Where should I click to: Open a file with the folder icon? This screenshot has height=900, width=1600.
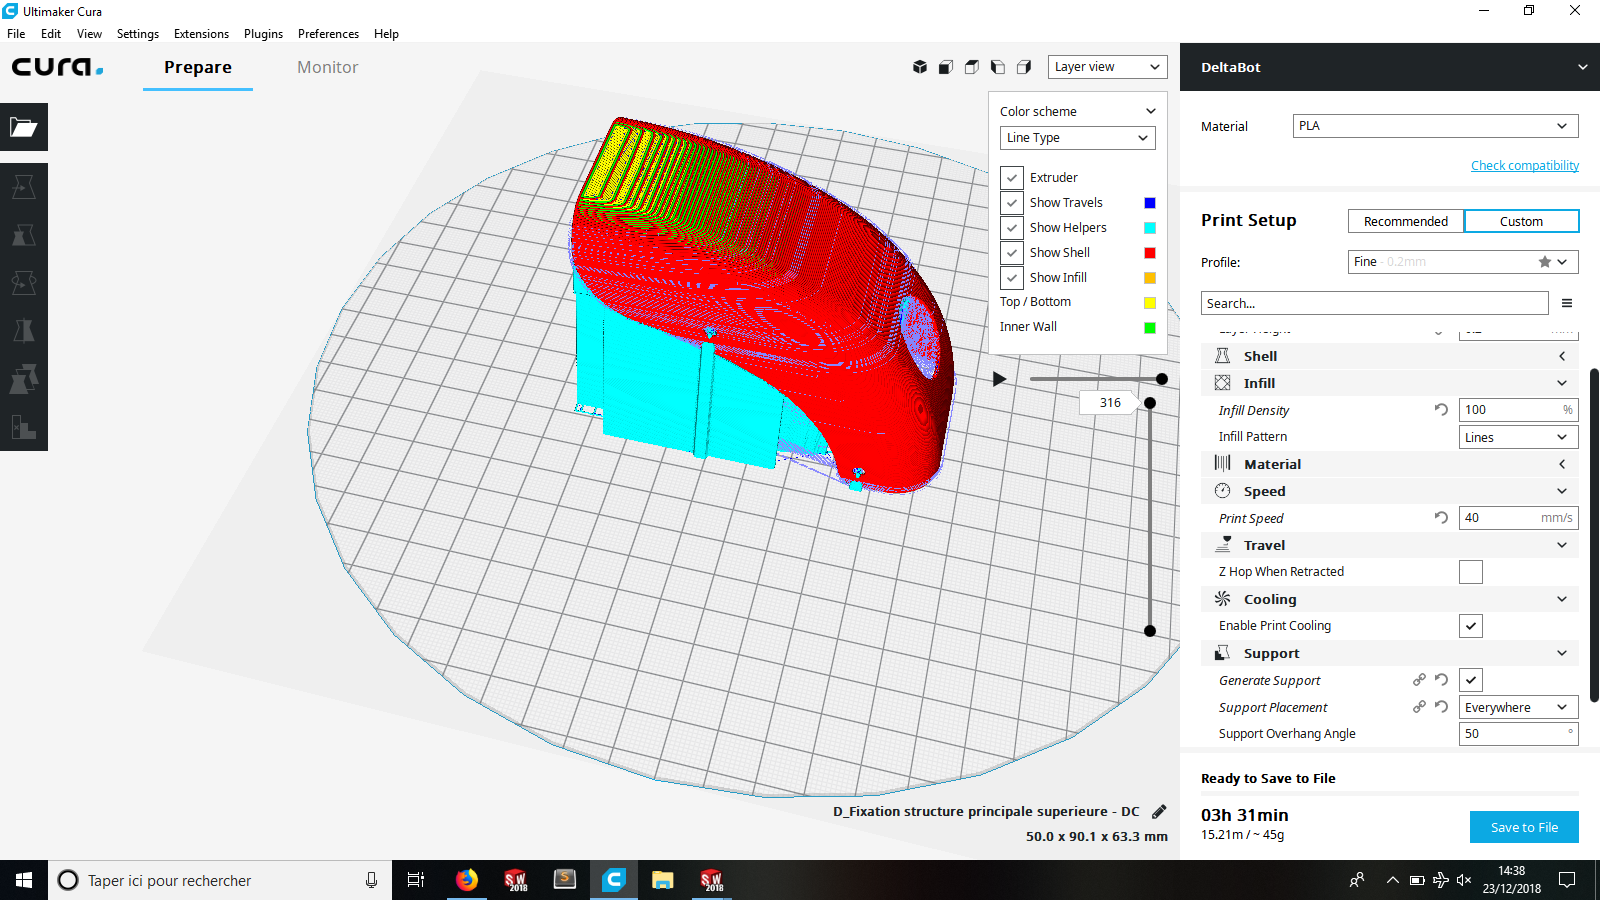pos(24,127)
